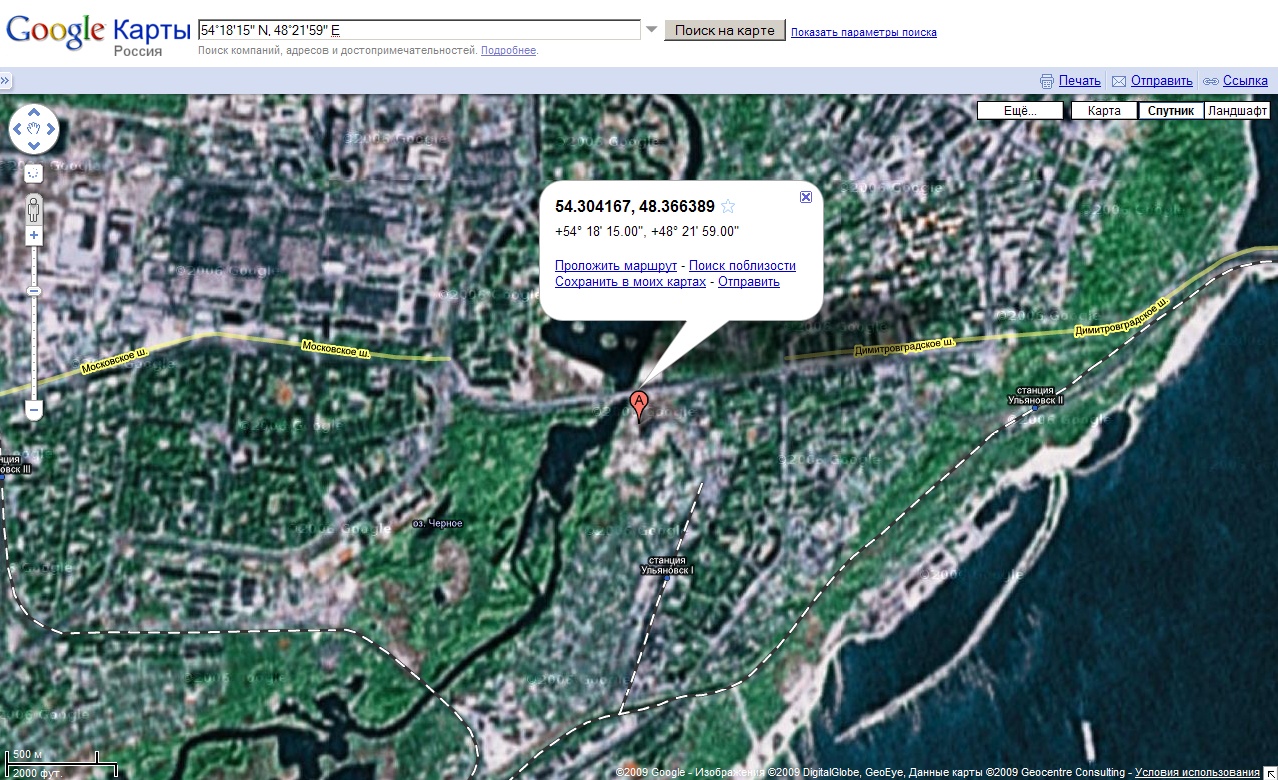
Task: Switch to Карта map view
Action: [x=1104, y=111]
